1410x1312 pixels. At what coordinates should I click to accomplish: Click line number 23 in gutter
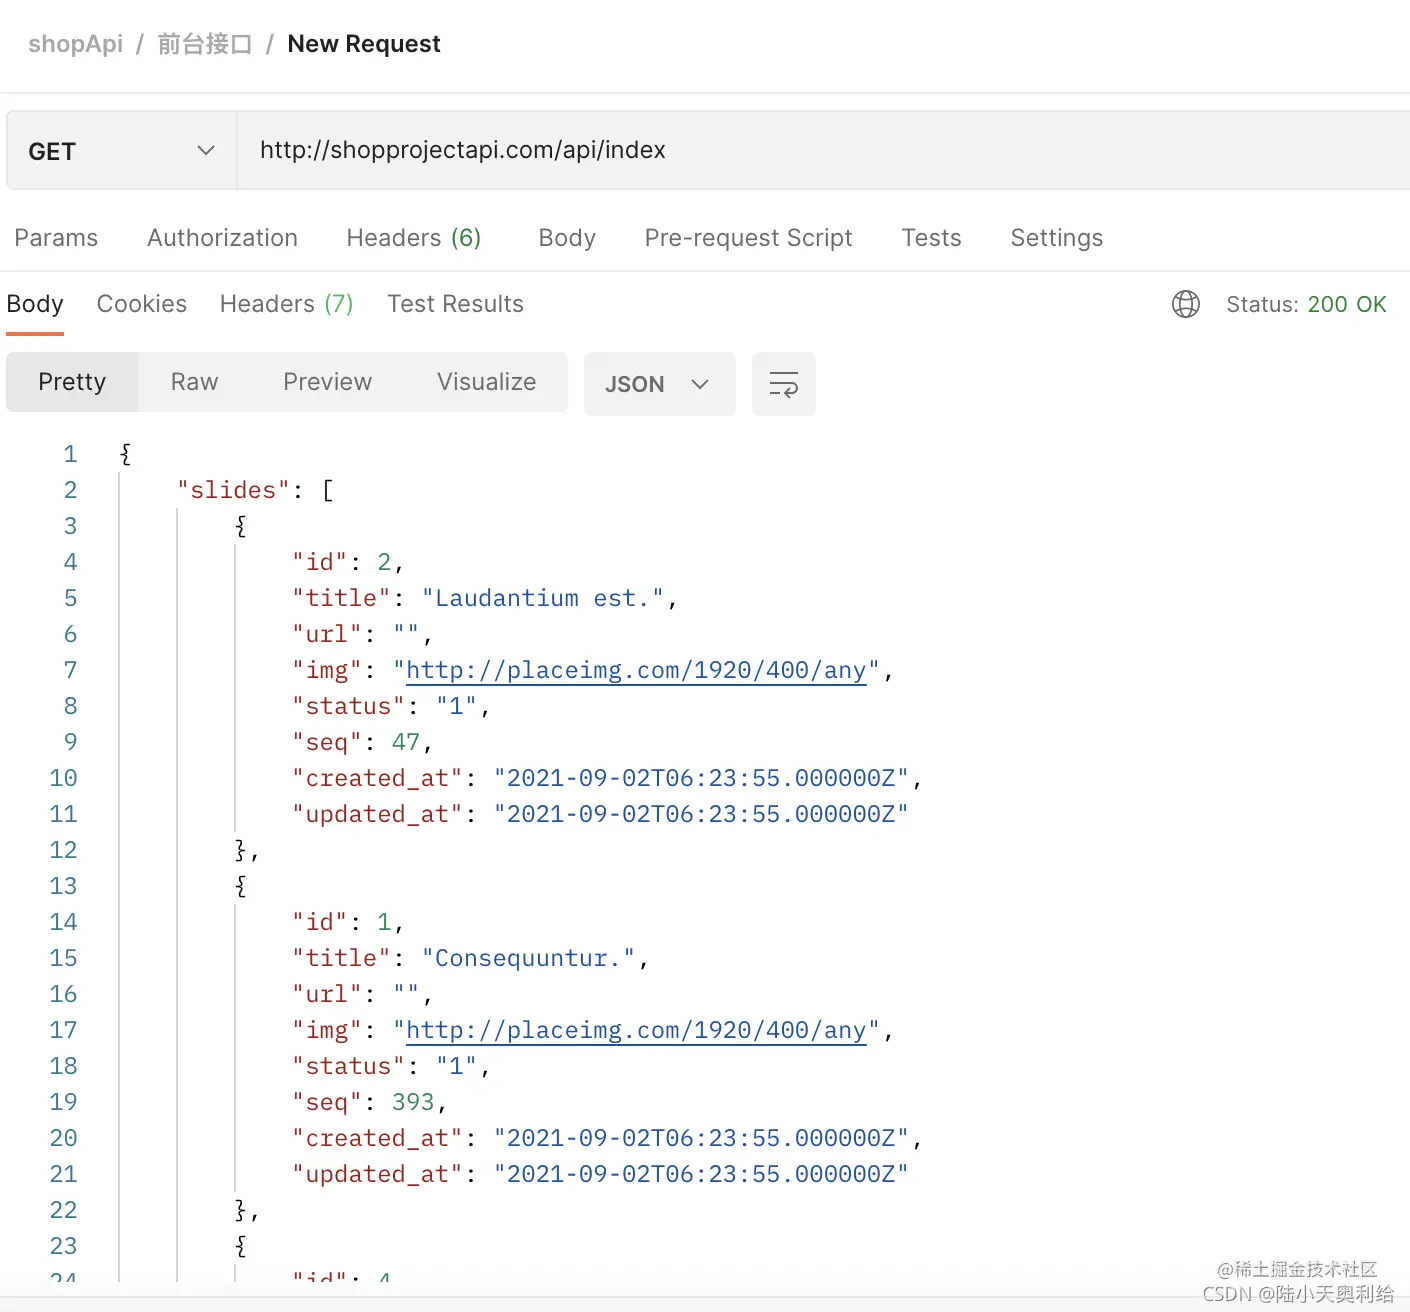tap(63, 1246)
